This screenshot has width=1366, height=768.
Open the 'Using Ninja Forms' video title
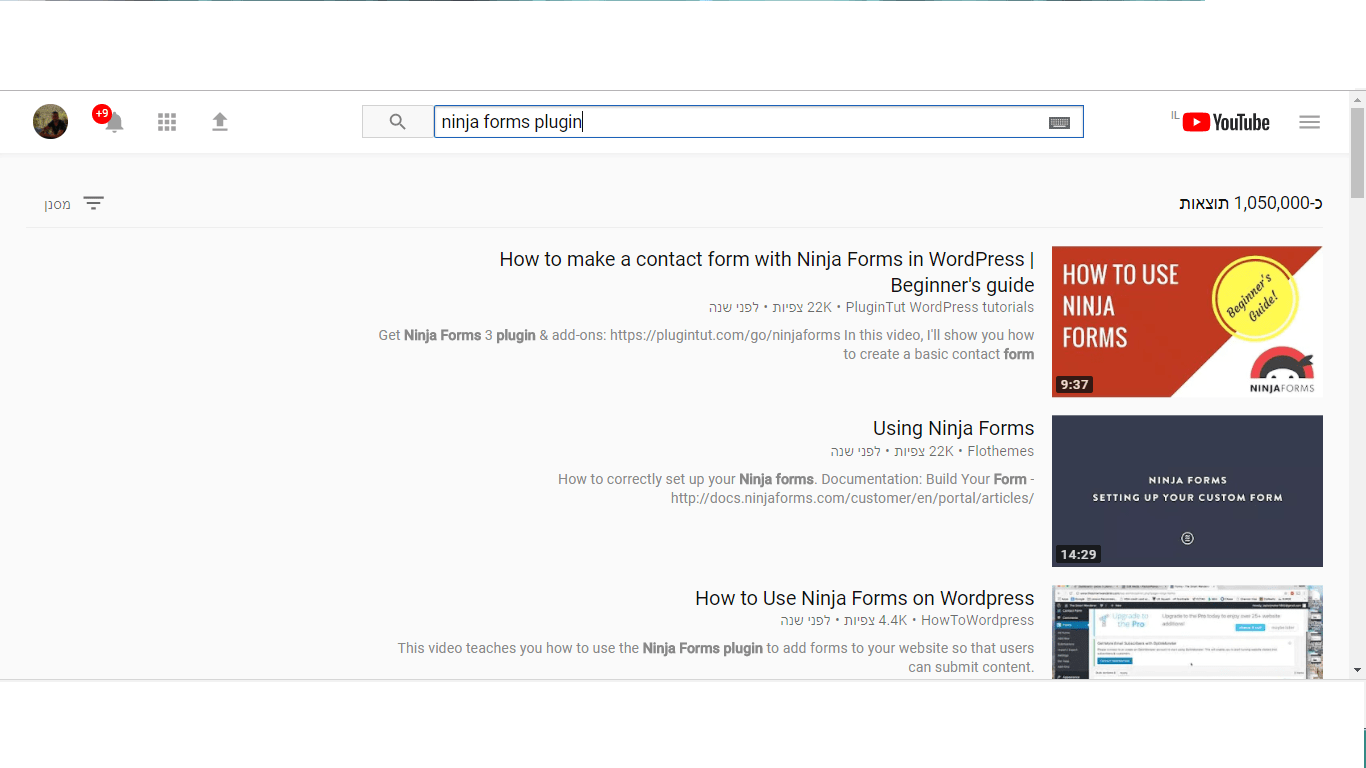click(953, 428)
